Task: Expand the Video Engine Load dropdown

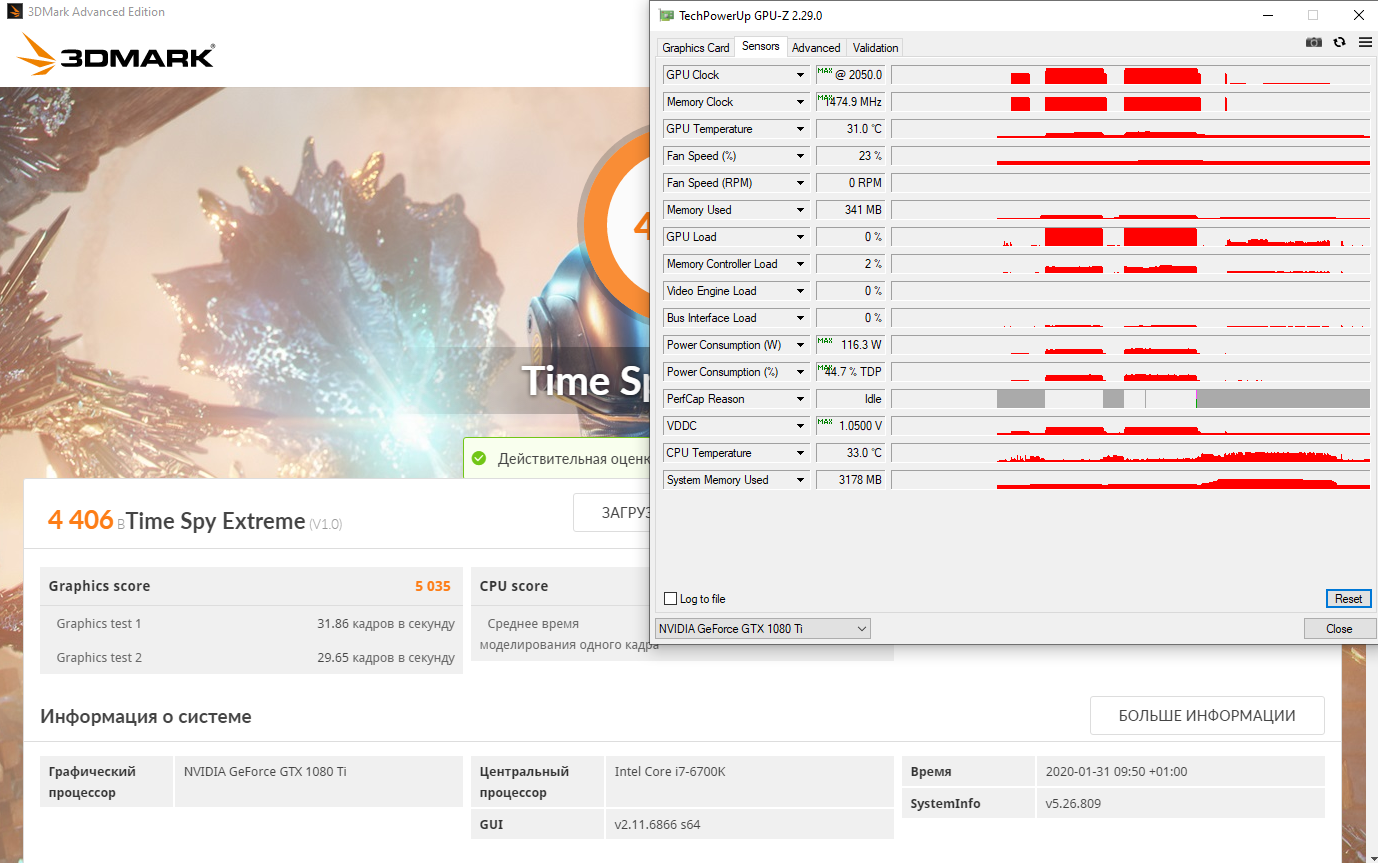Action: tap(800, 291)
